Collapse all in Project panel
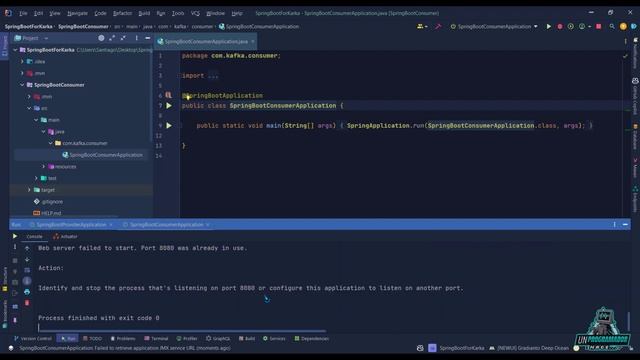Image resolution: width=640 pixels, height=360 pixels. click(123, 38)
